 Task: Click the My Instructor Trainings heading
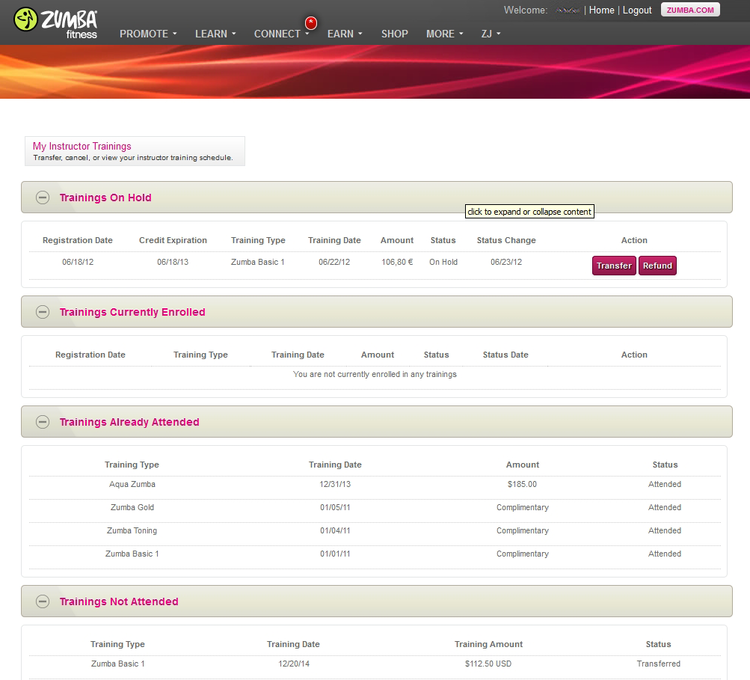click(82, 146)
